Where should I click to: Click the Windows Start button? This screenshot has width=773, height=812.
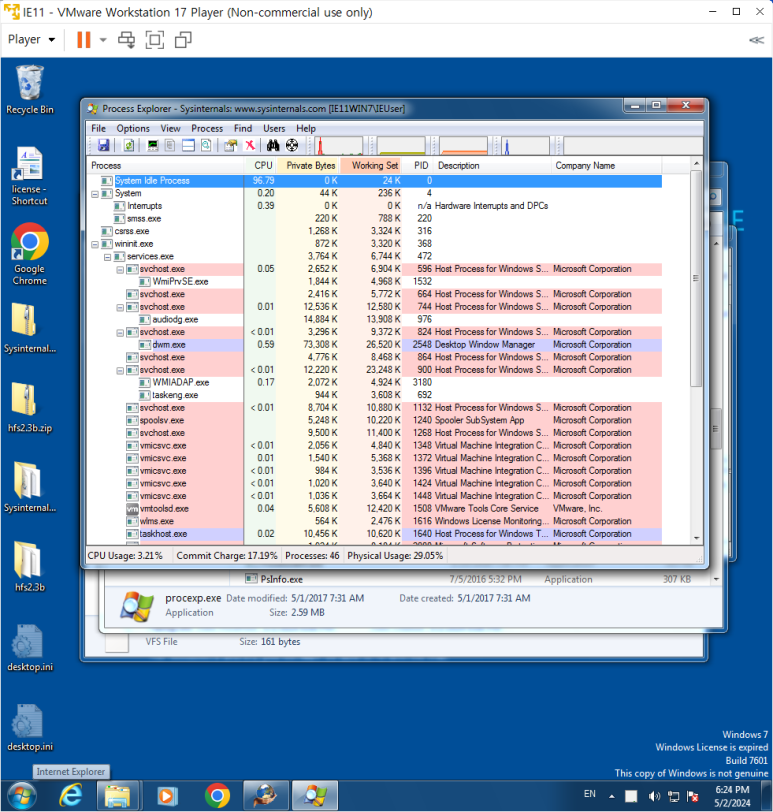21,795
